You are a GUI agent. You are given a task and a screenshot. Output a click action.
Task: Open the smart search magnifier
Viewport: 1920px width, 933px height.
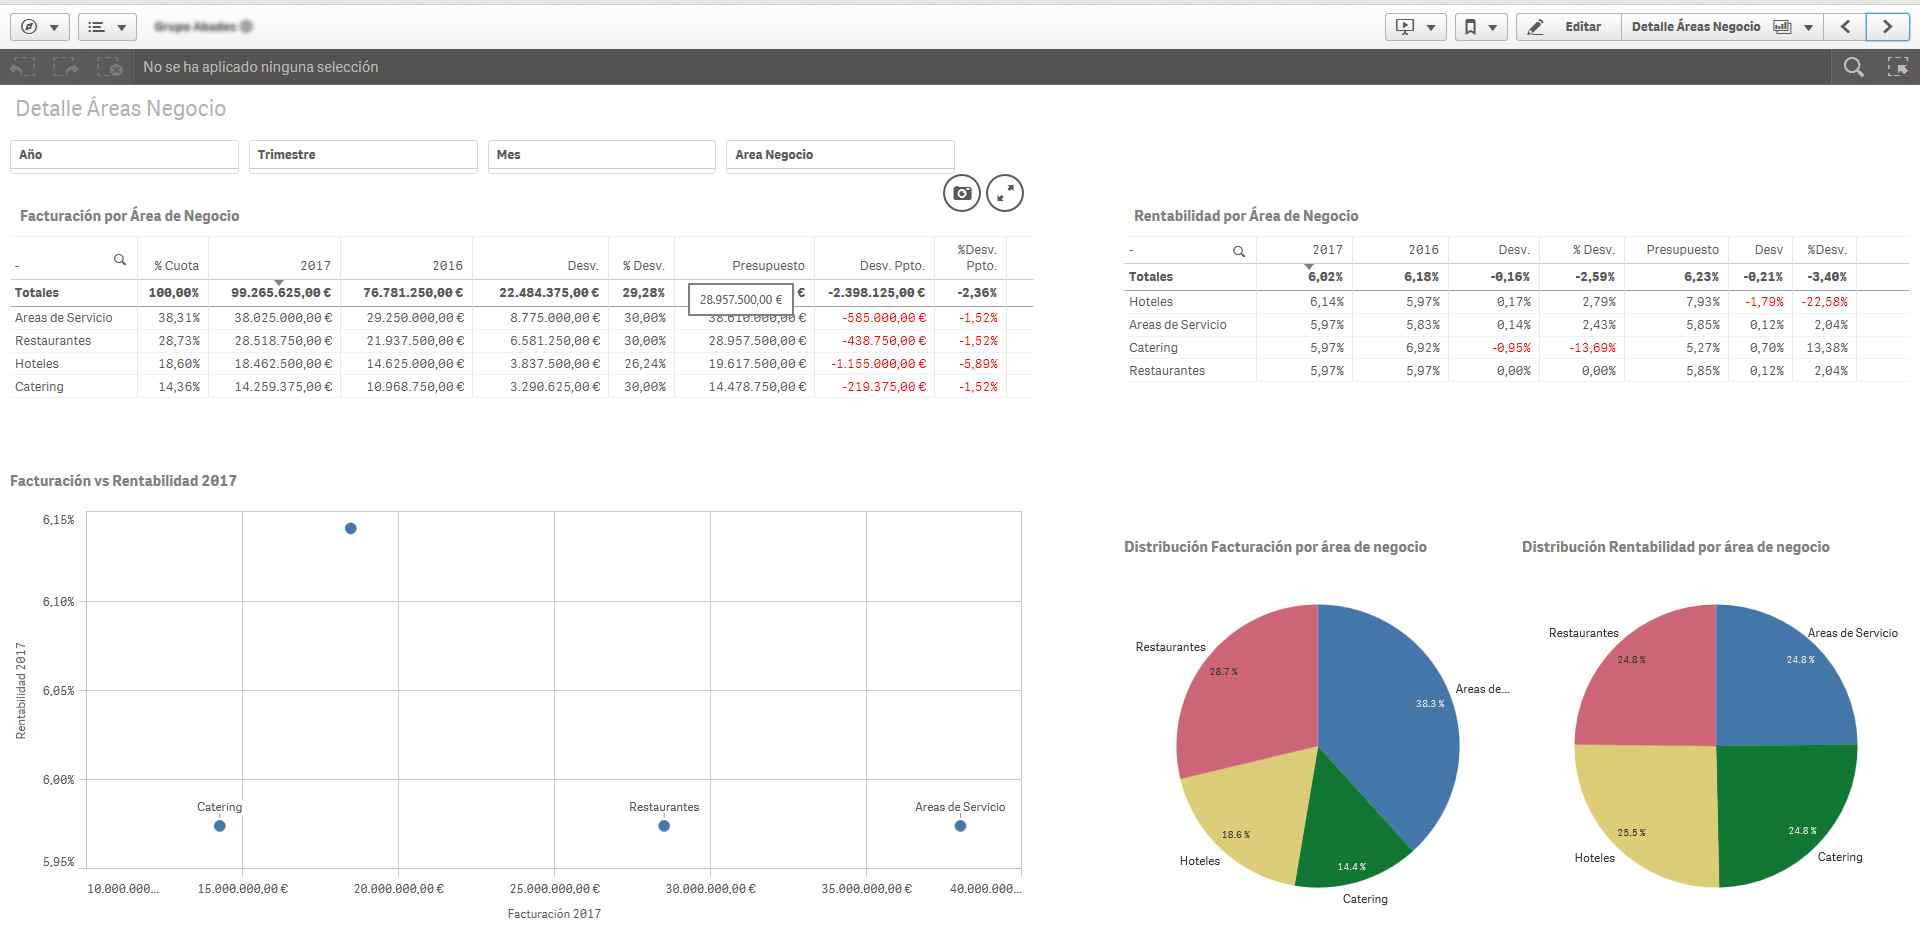[1853, 67]
